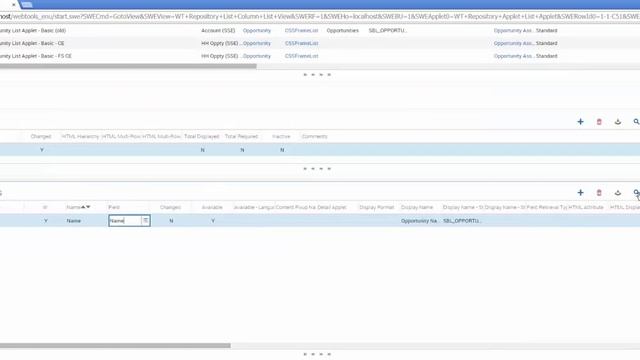Click Changed header in middle applet
This screenshot has height=360, width=640.
[41, 136]
